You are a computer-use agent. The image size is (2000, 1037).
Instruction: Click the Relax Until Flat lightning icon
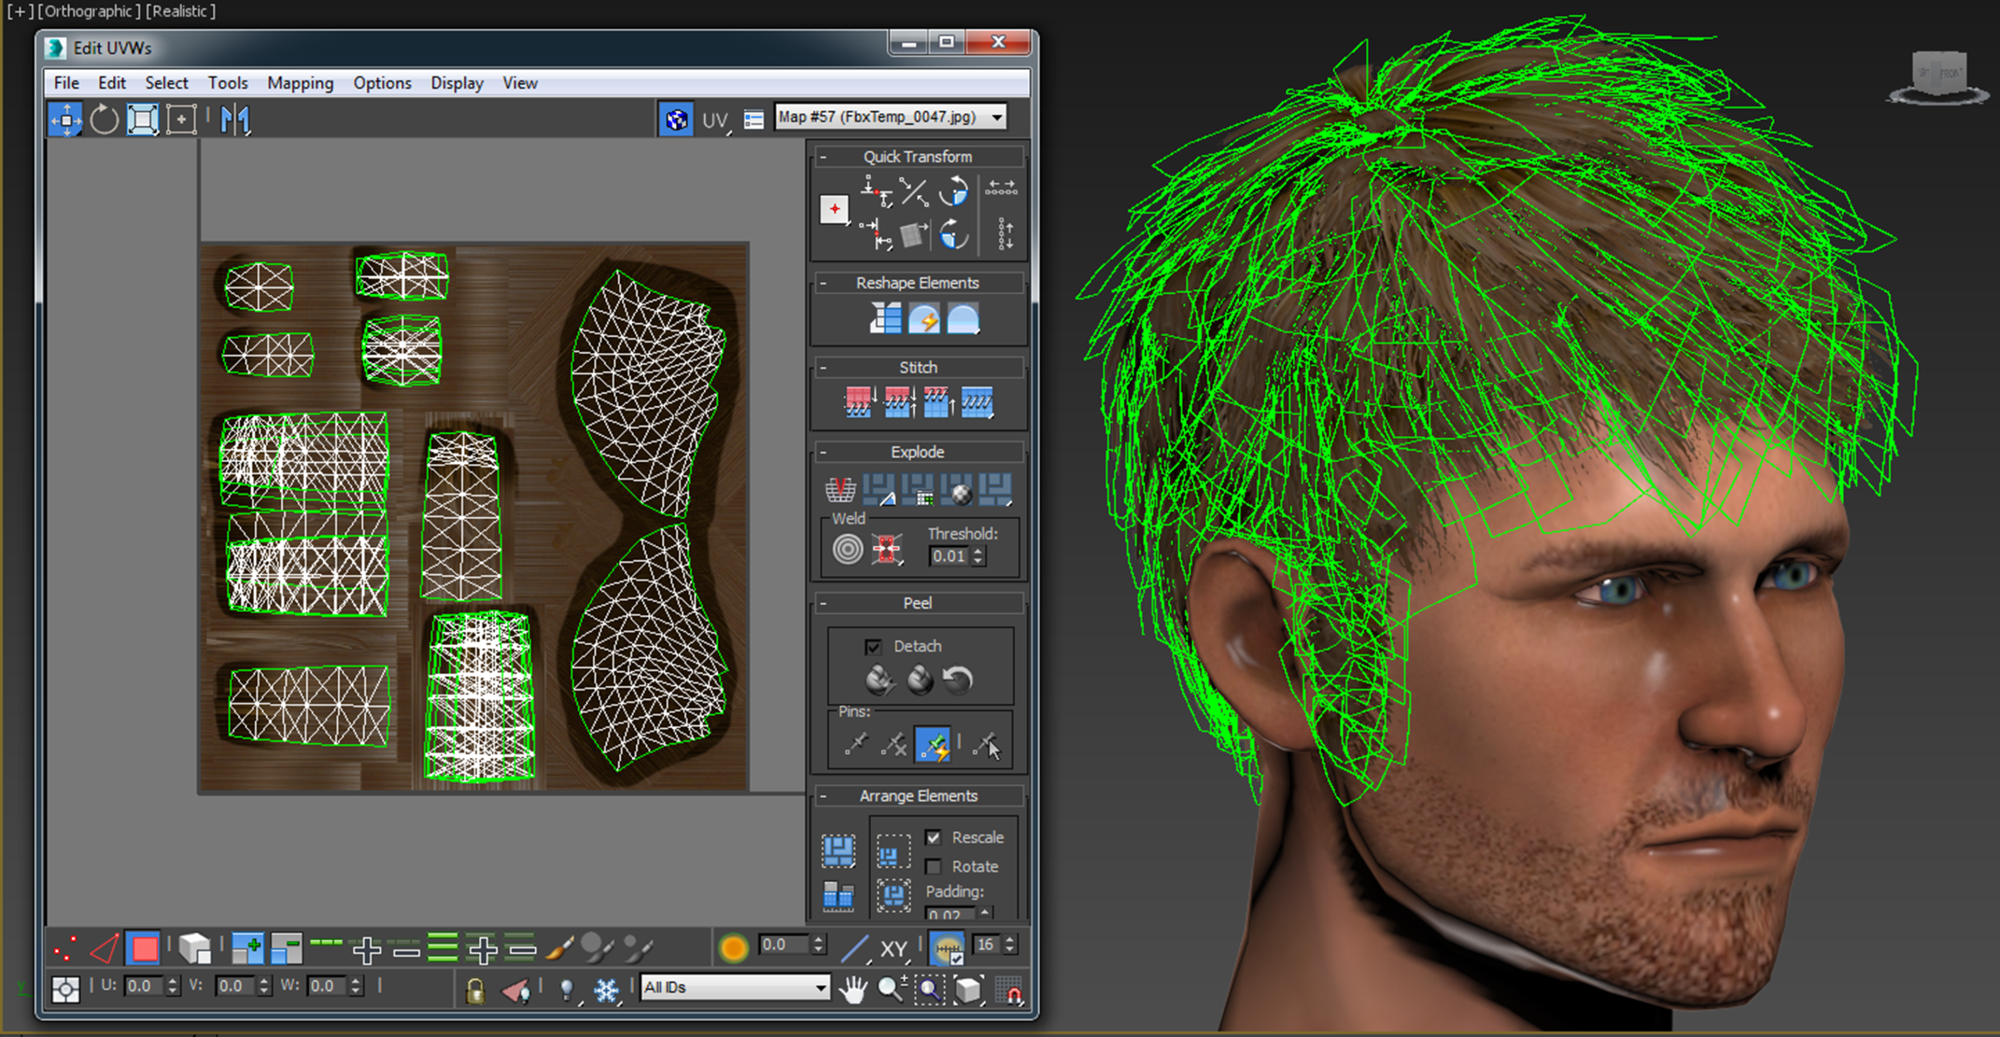click(924, 319)
